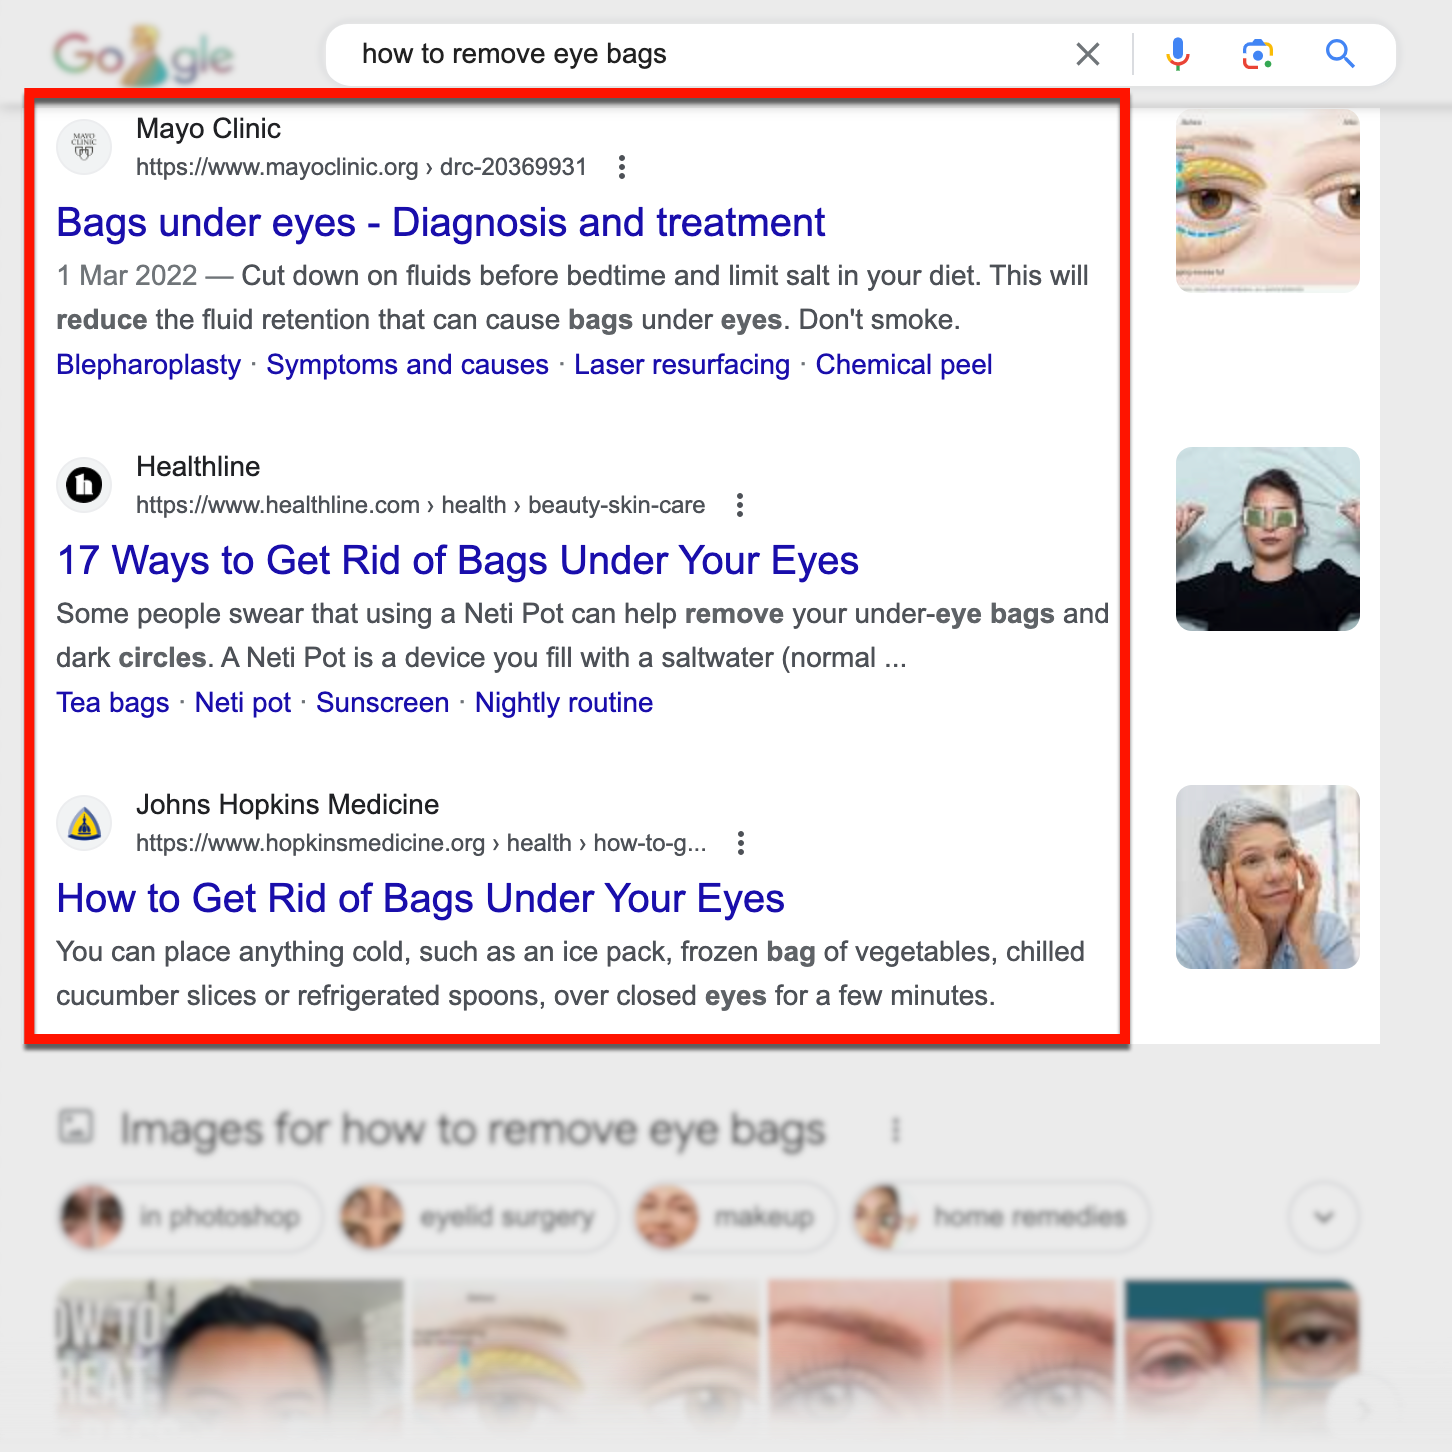Click the 'Healthline' site name
This screenshot has height=1452, width=1452.
198,466
